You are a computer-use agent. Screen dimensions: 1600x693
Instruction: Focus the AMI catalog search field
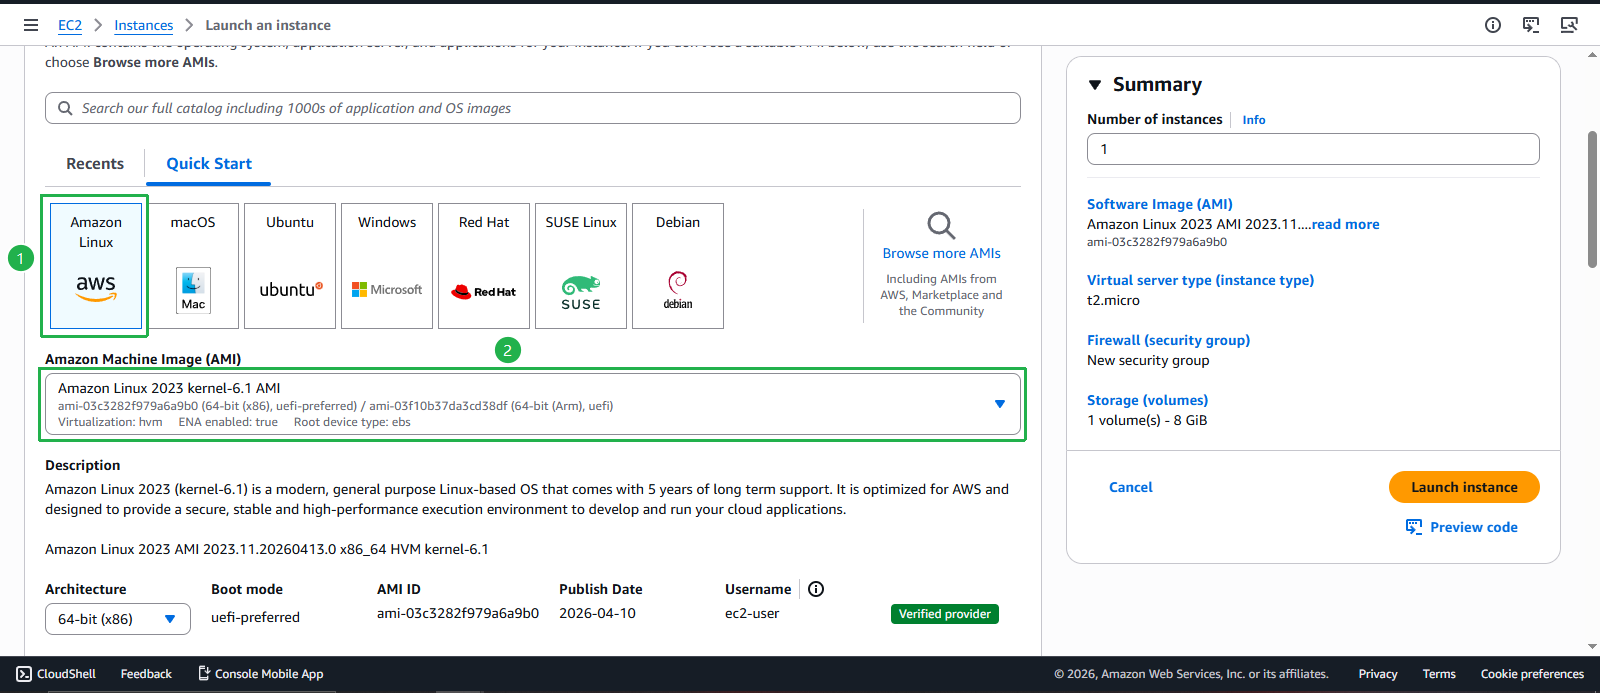(x=533, y=108)
